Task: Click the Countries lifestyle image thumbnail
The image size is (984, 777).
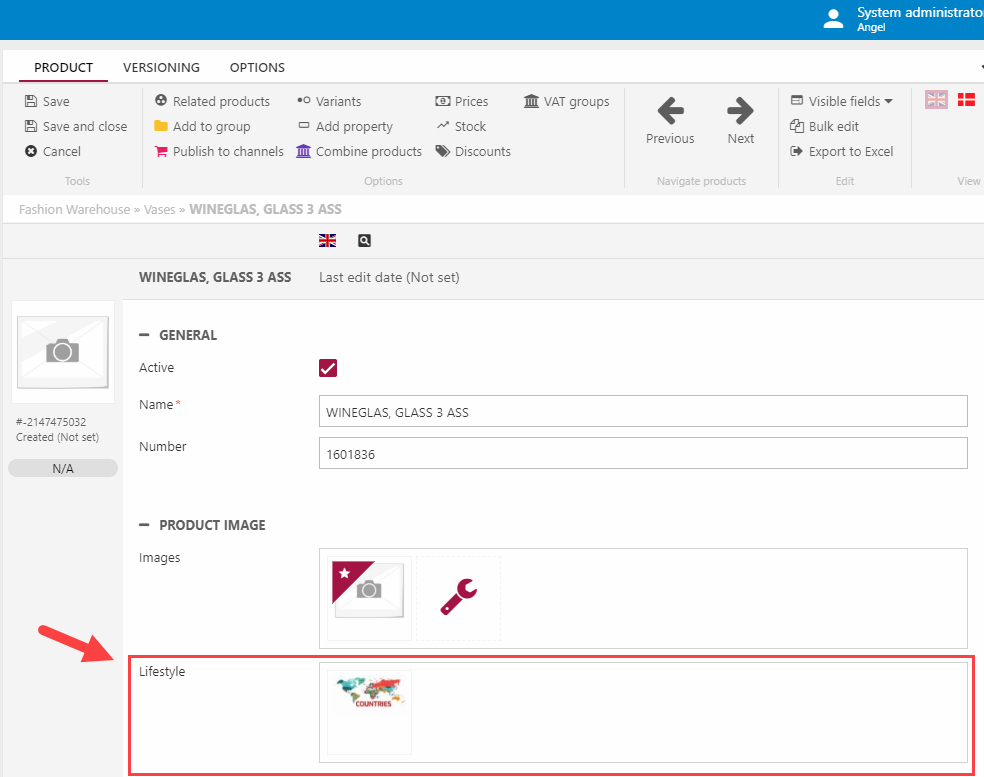Action: click(x=369, y=695)
